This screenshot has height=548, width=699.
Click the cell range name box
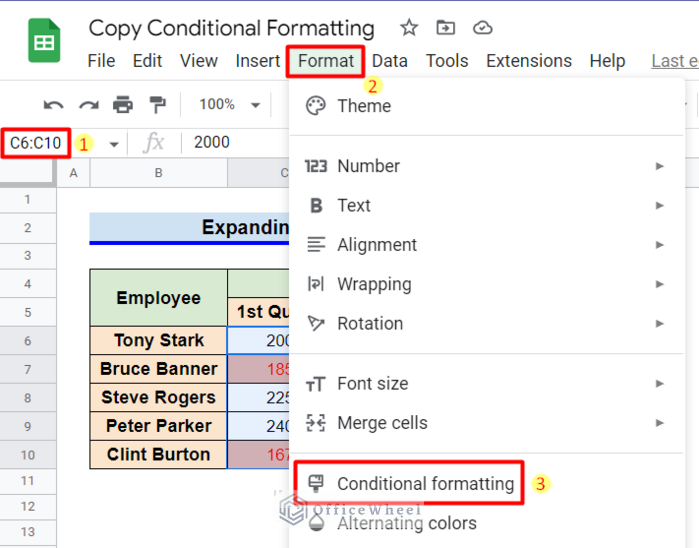[x=36, y=143]
